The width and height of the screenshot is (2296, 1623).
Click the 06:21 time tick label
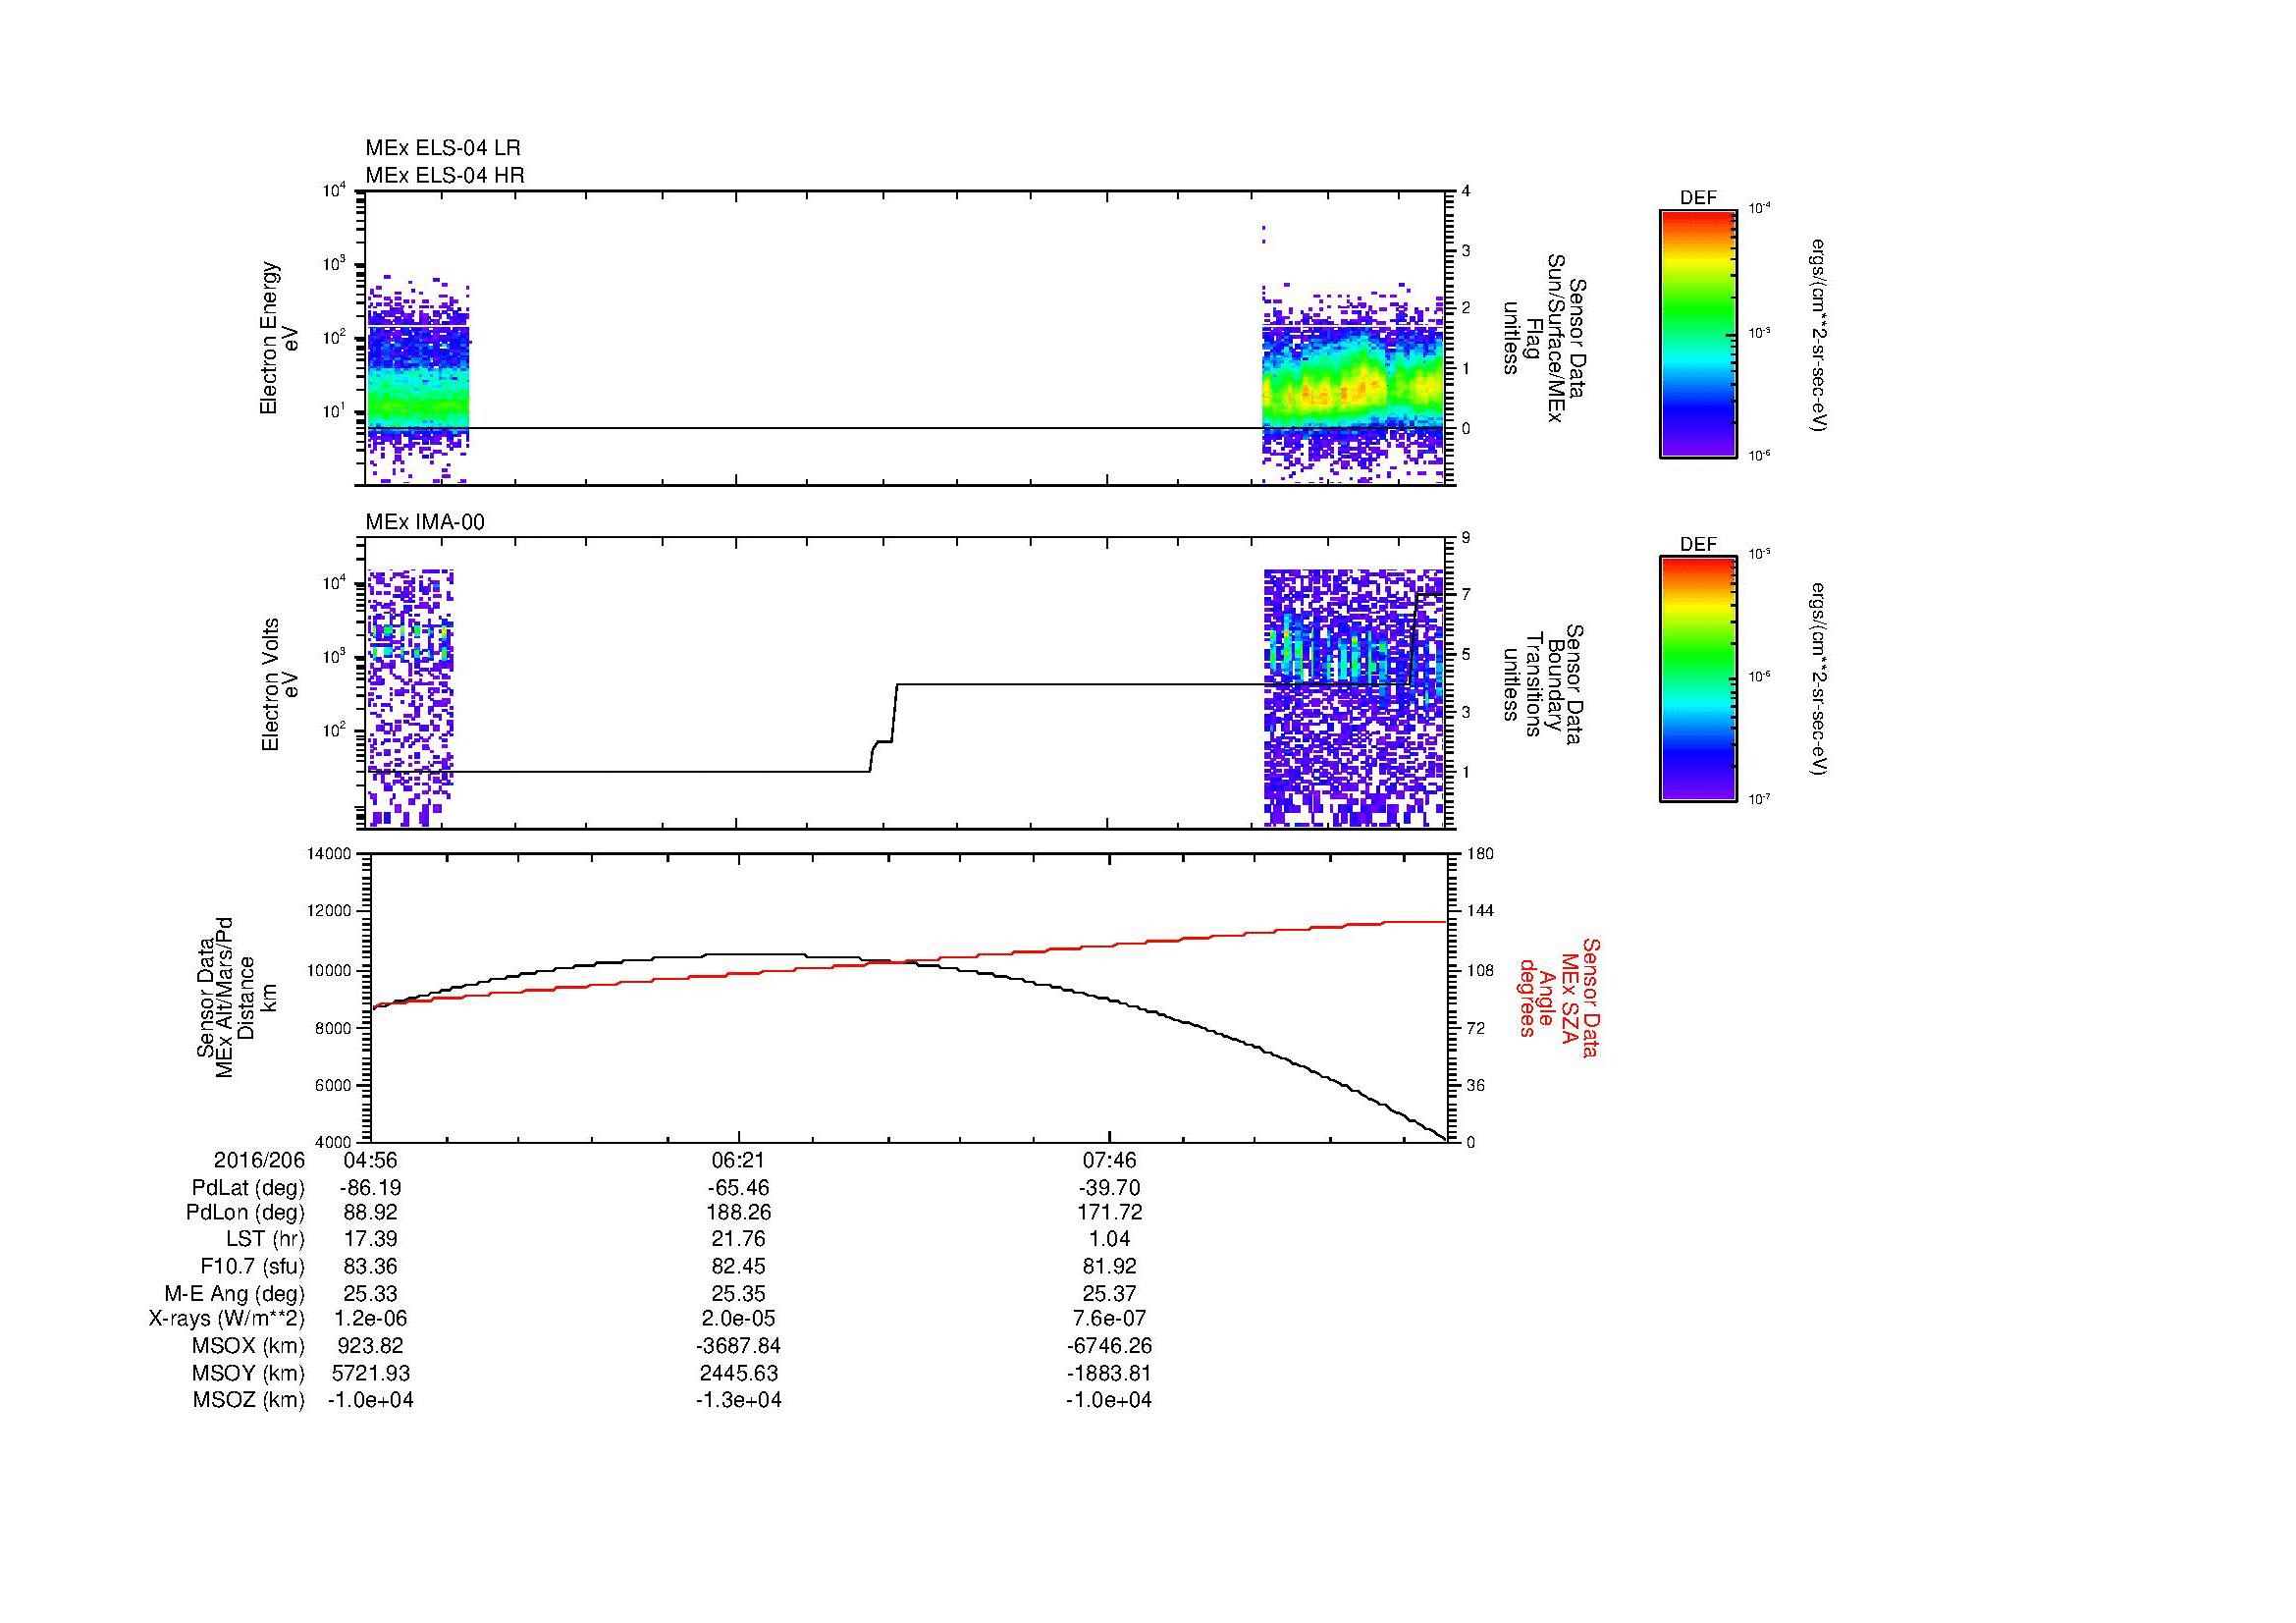coord(739,1160)
